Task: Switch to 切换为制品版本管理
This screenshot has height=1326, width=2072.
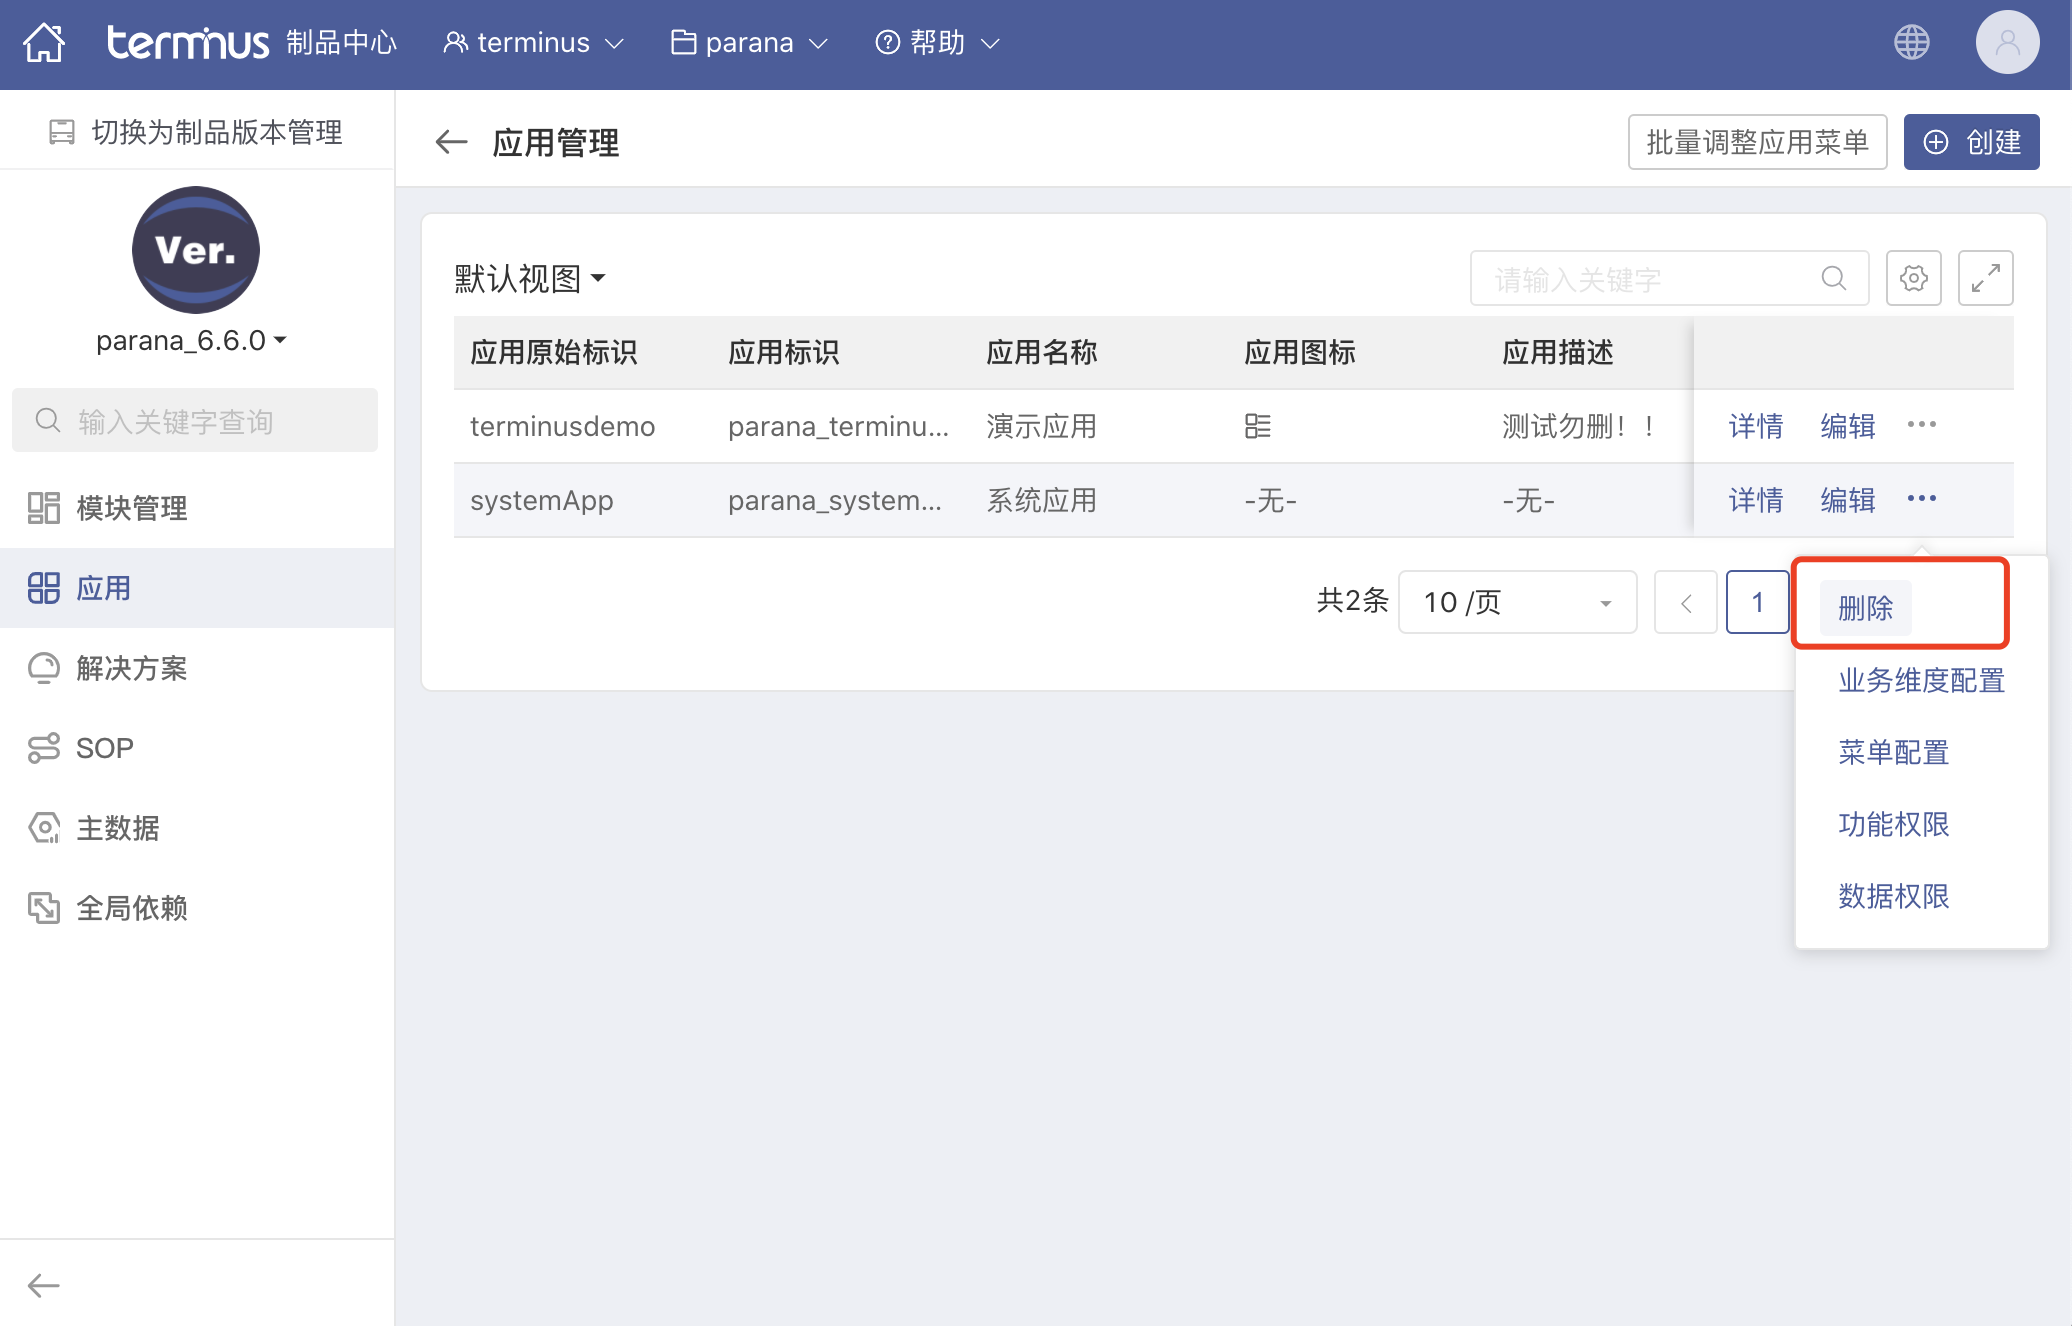Action: point(197,132)
